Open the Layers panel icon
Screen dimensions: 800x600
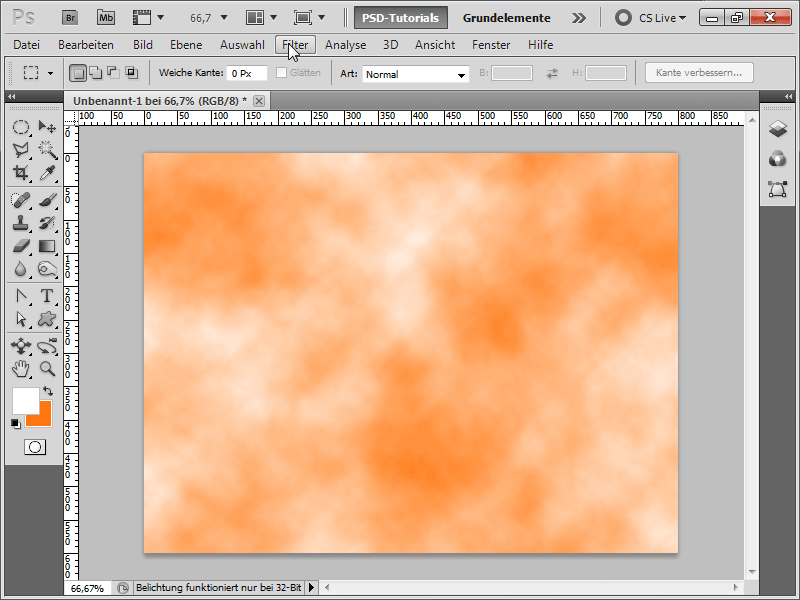[x=778, y=129]
